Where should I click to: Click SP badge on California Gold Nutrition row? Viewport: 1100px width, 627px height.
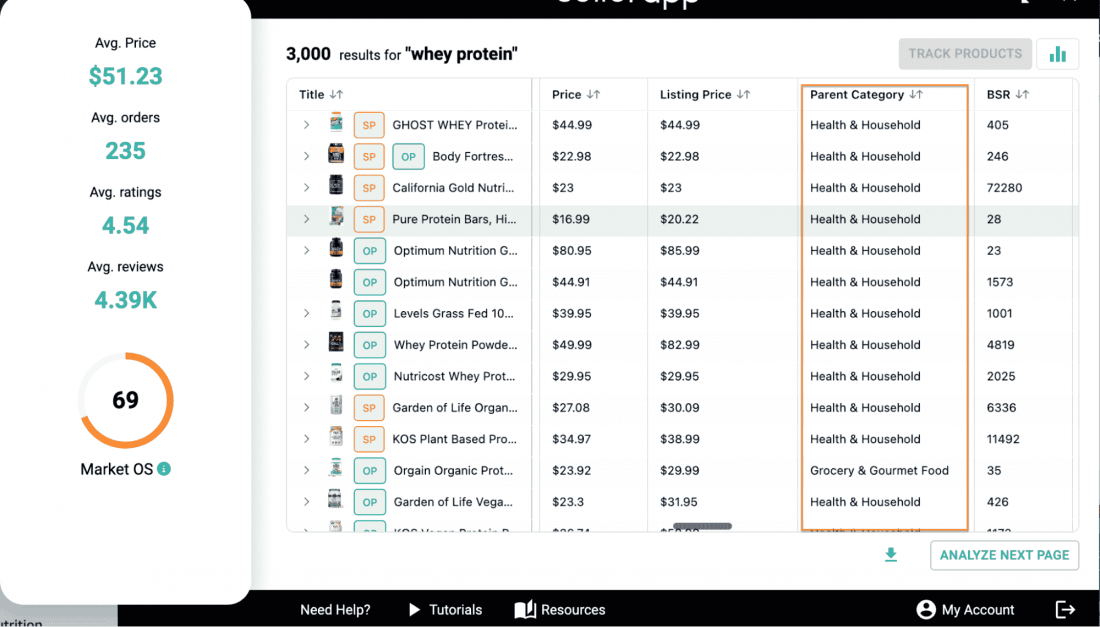tap(369, 188)
